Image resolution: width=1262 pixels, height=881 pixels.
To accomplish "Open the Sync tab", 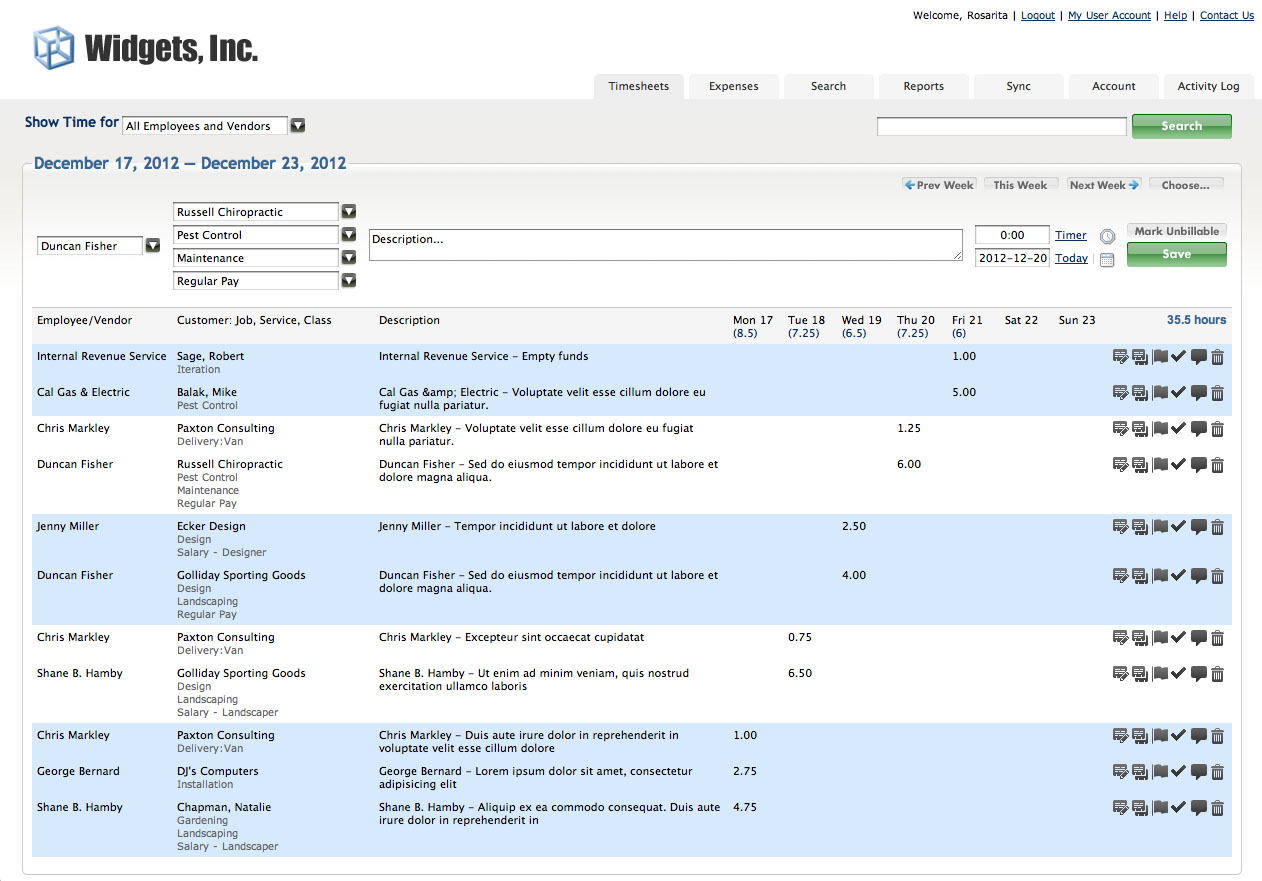I will pos(1019,87).
